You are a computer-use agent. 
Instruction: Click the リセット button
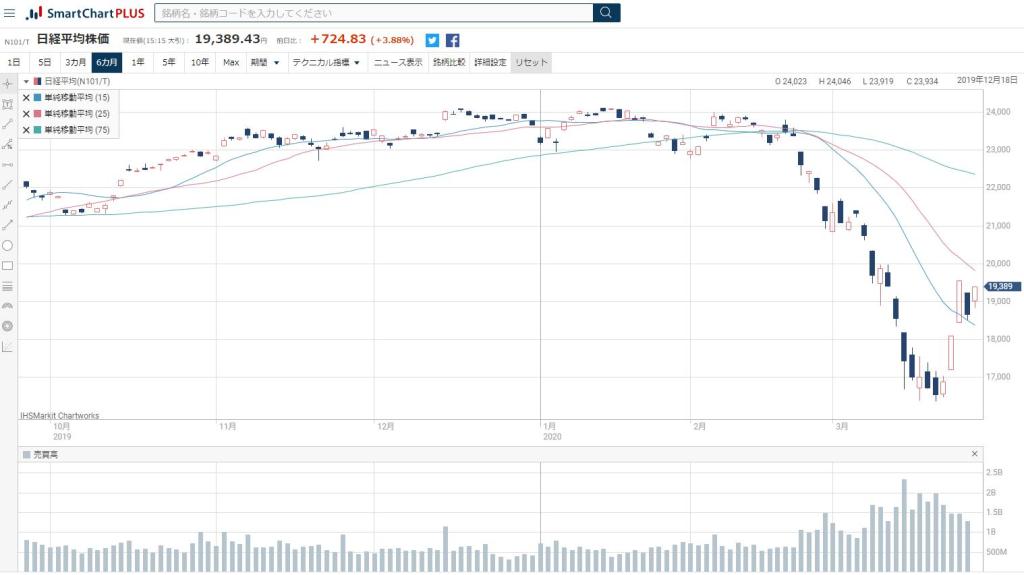[x=531, y=62]
